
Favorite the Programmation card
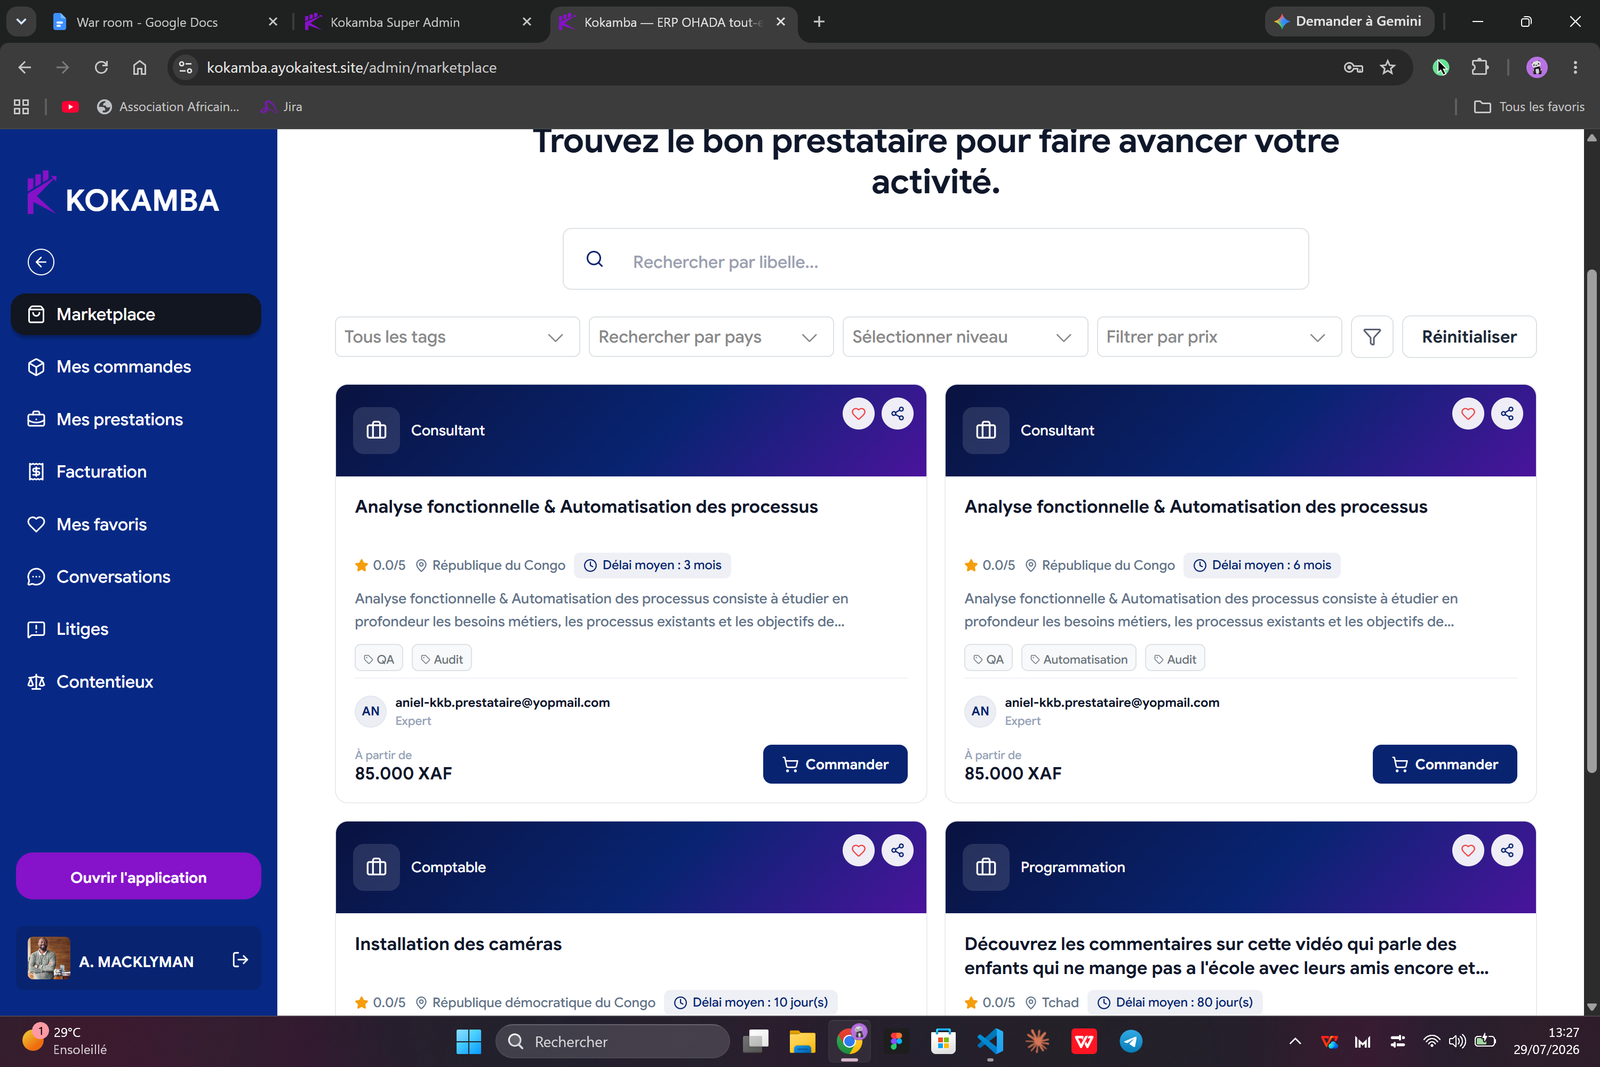click(1468, 850)
